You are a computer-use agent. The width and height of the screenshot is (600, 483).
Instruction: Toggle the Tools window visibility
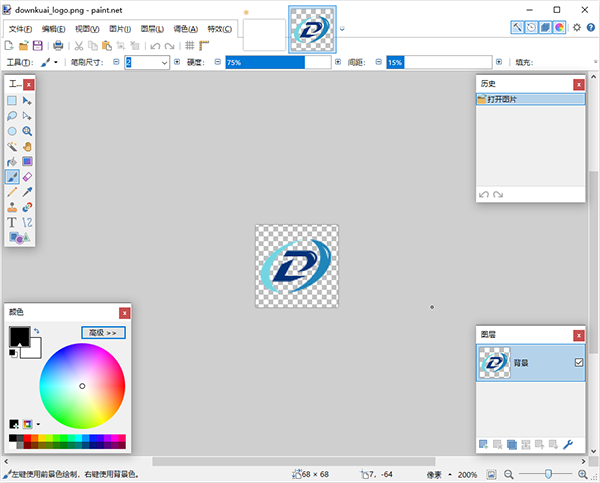tap(517, 28)
